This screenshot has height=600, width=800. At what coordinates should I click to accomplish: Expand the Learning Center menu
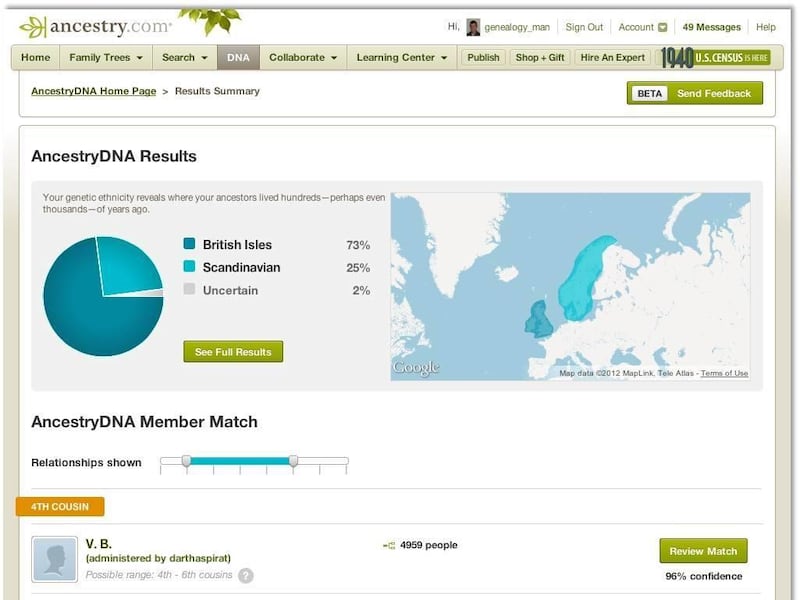pyautogui.click(x=402, y=57)
